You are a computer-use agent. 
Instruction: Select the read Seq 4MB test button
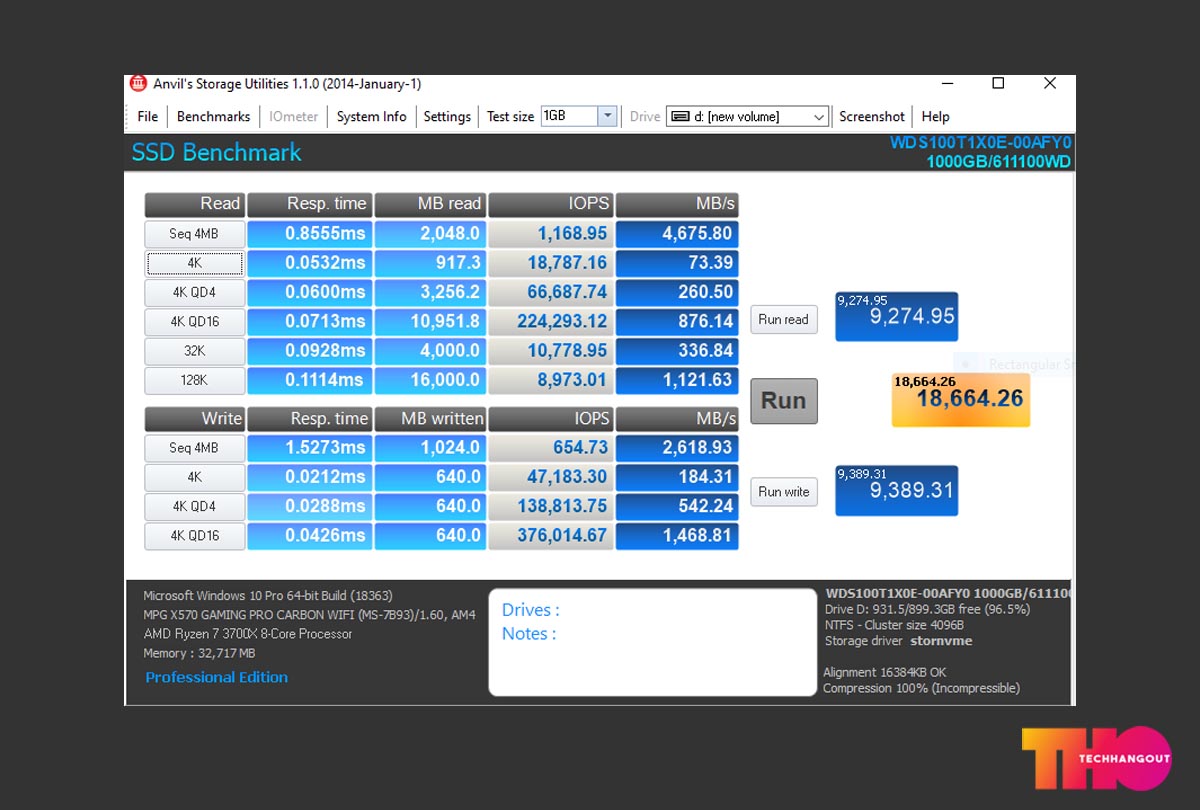click(x=194, y=234)
